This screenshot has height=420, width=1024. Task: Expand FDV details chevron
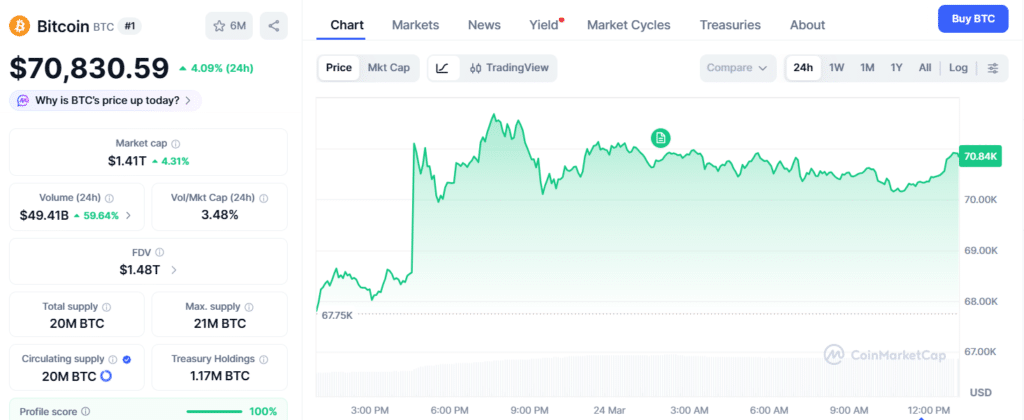tap(175, 269)
